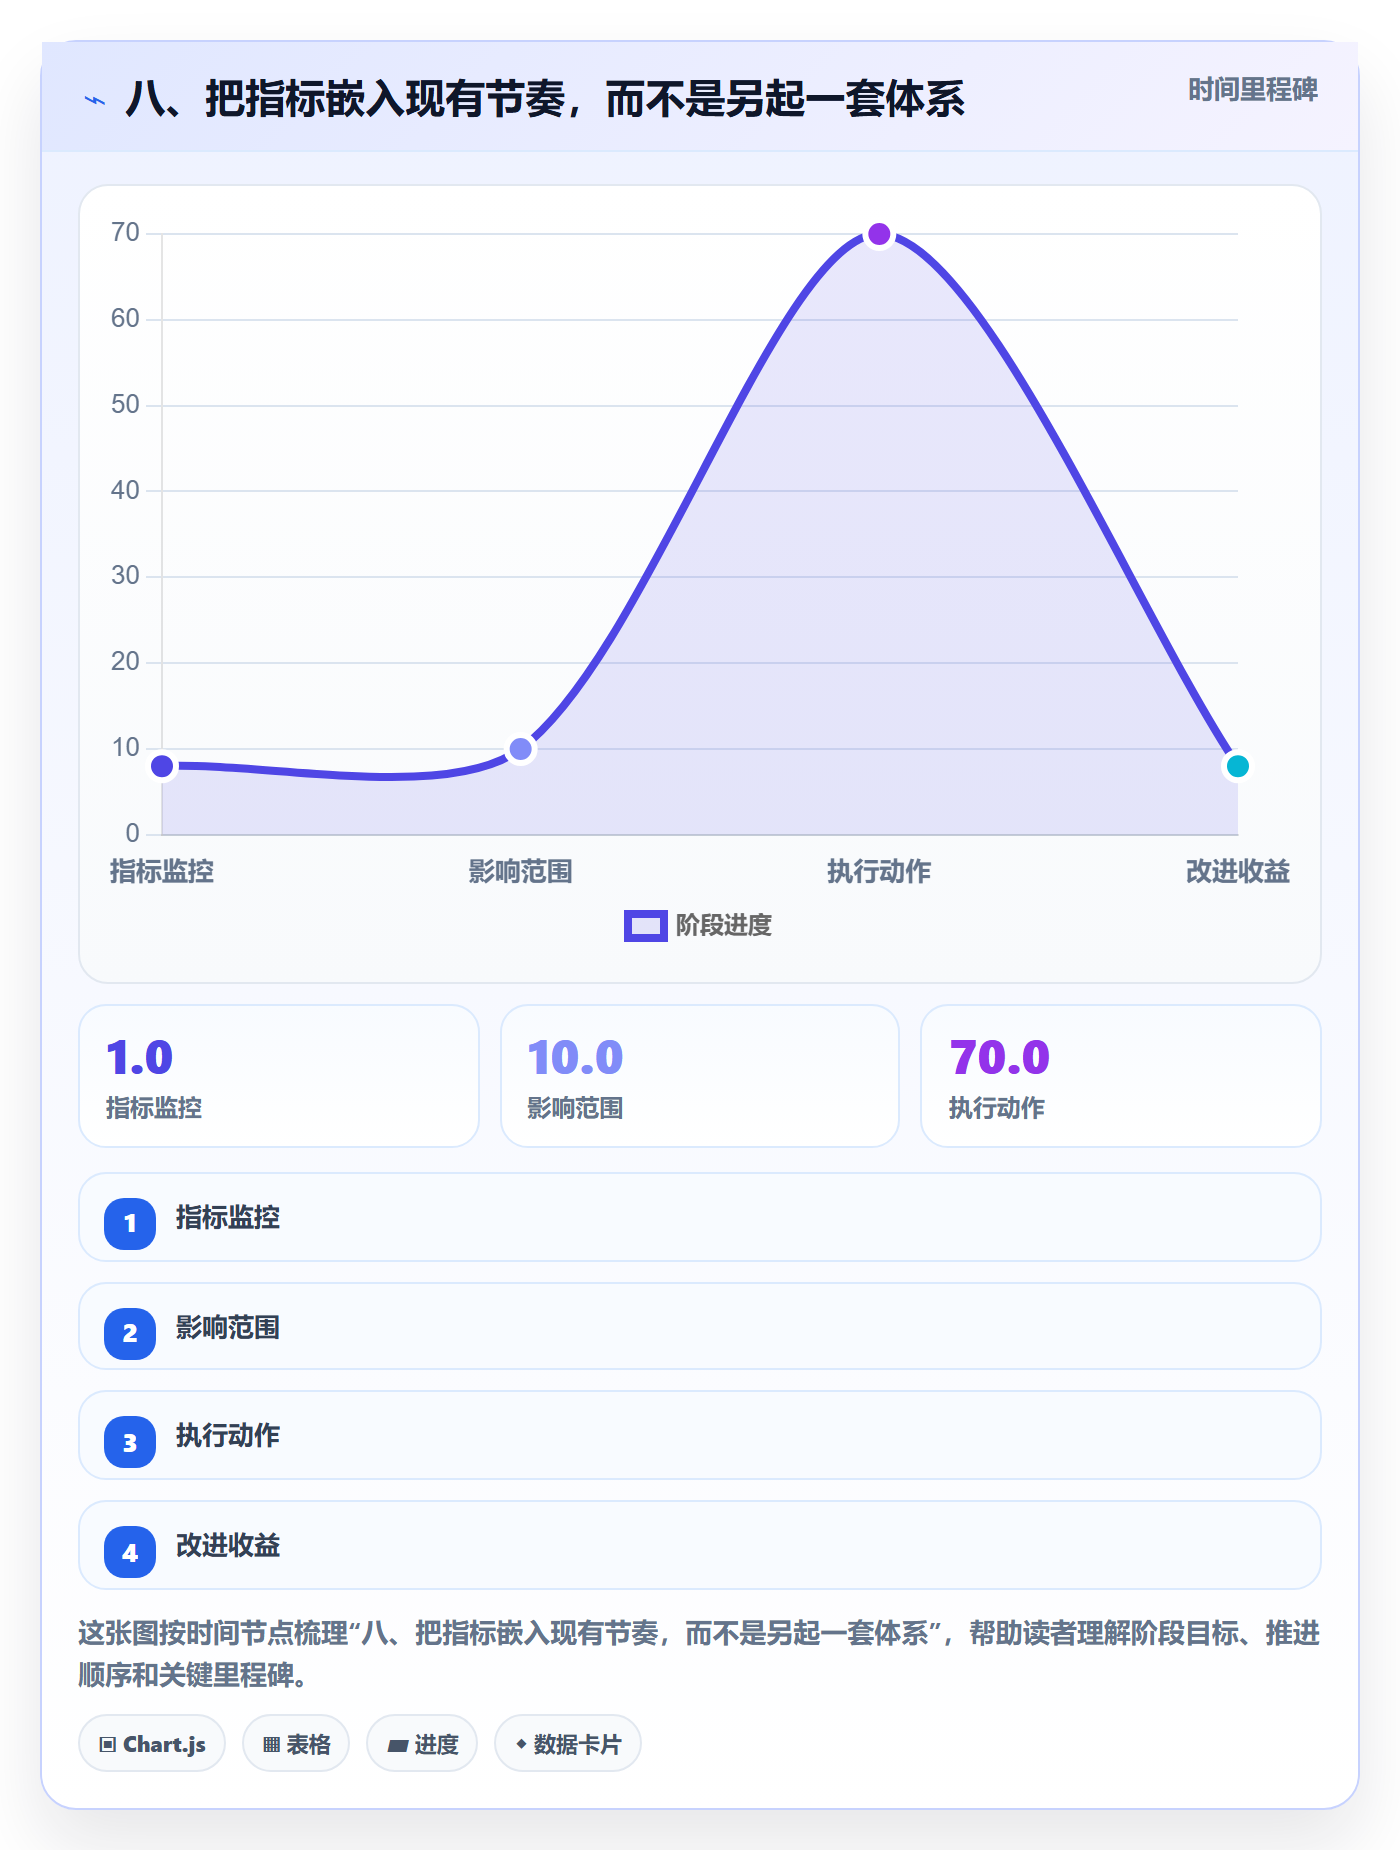Click the 表格 tag
1400x1850 pixels.
point(296,1744)
